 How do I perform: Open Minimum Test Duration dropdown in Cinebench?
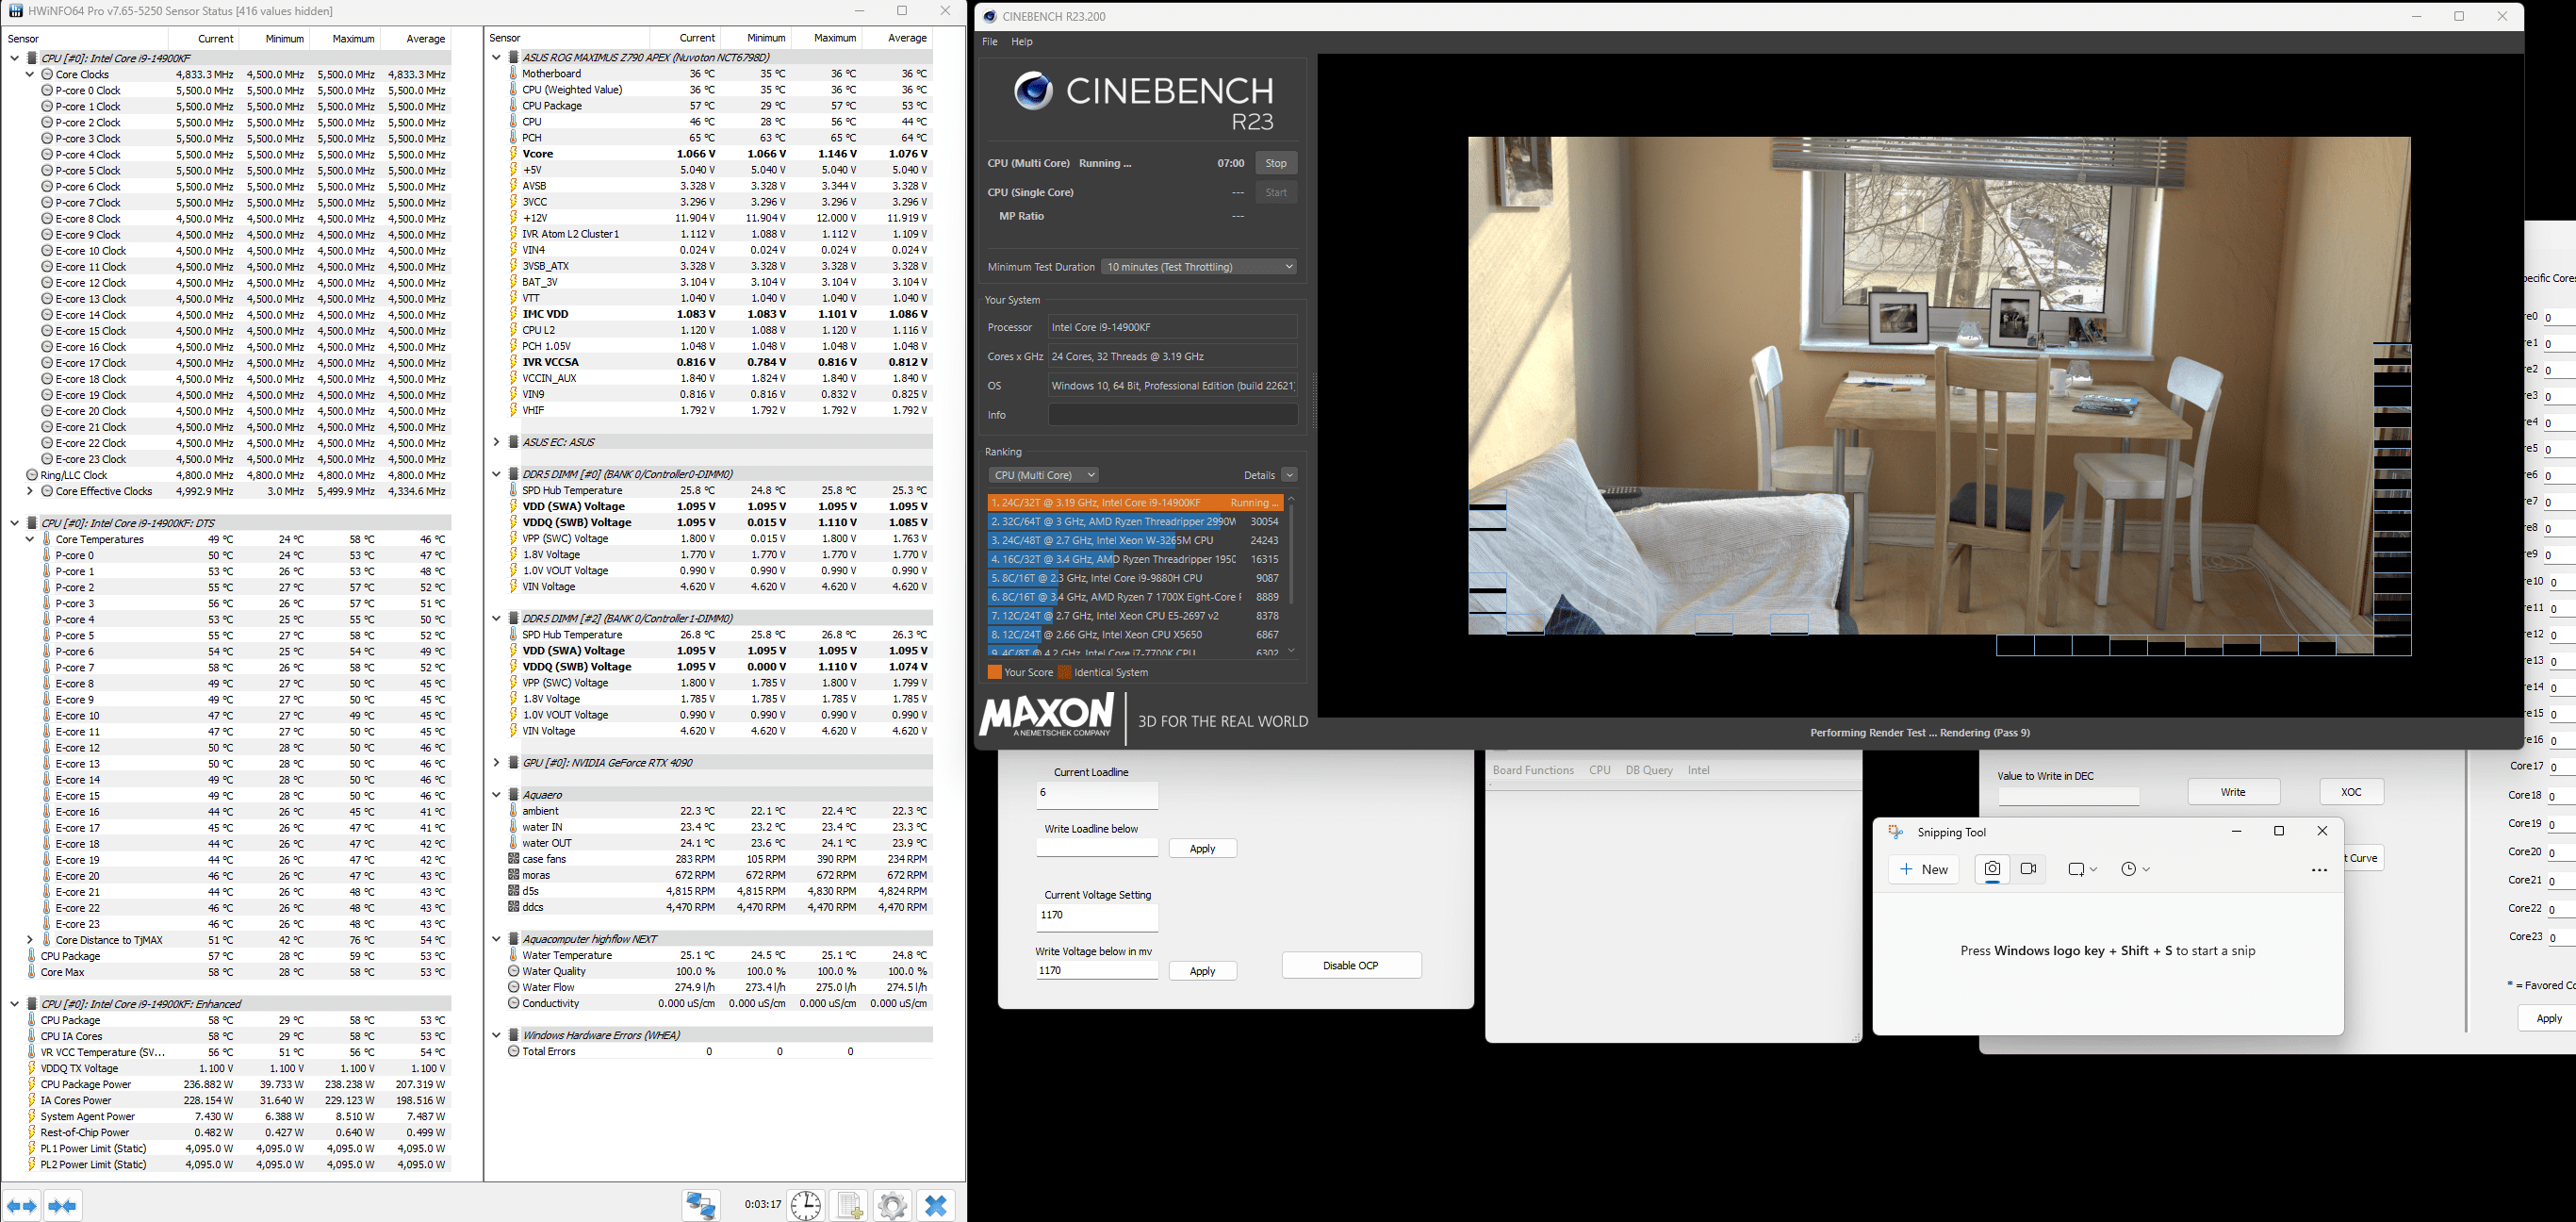click(x=1199, y=267)
